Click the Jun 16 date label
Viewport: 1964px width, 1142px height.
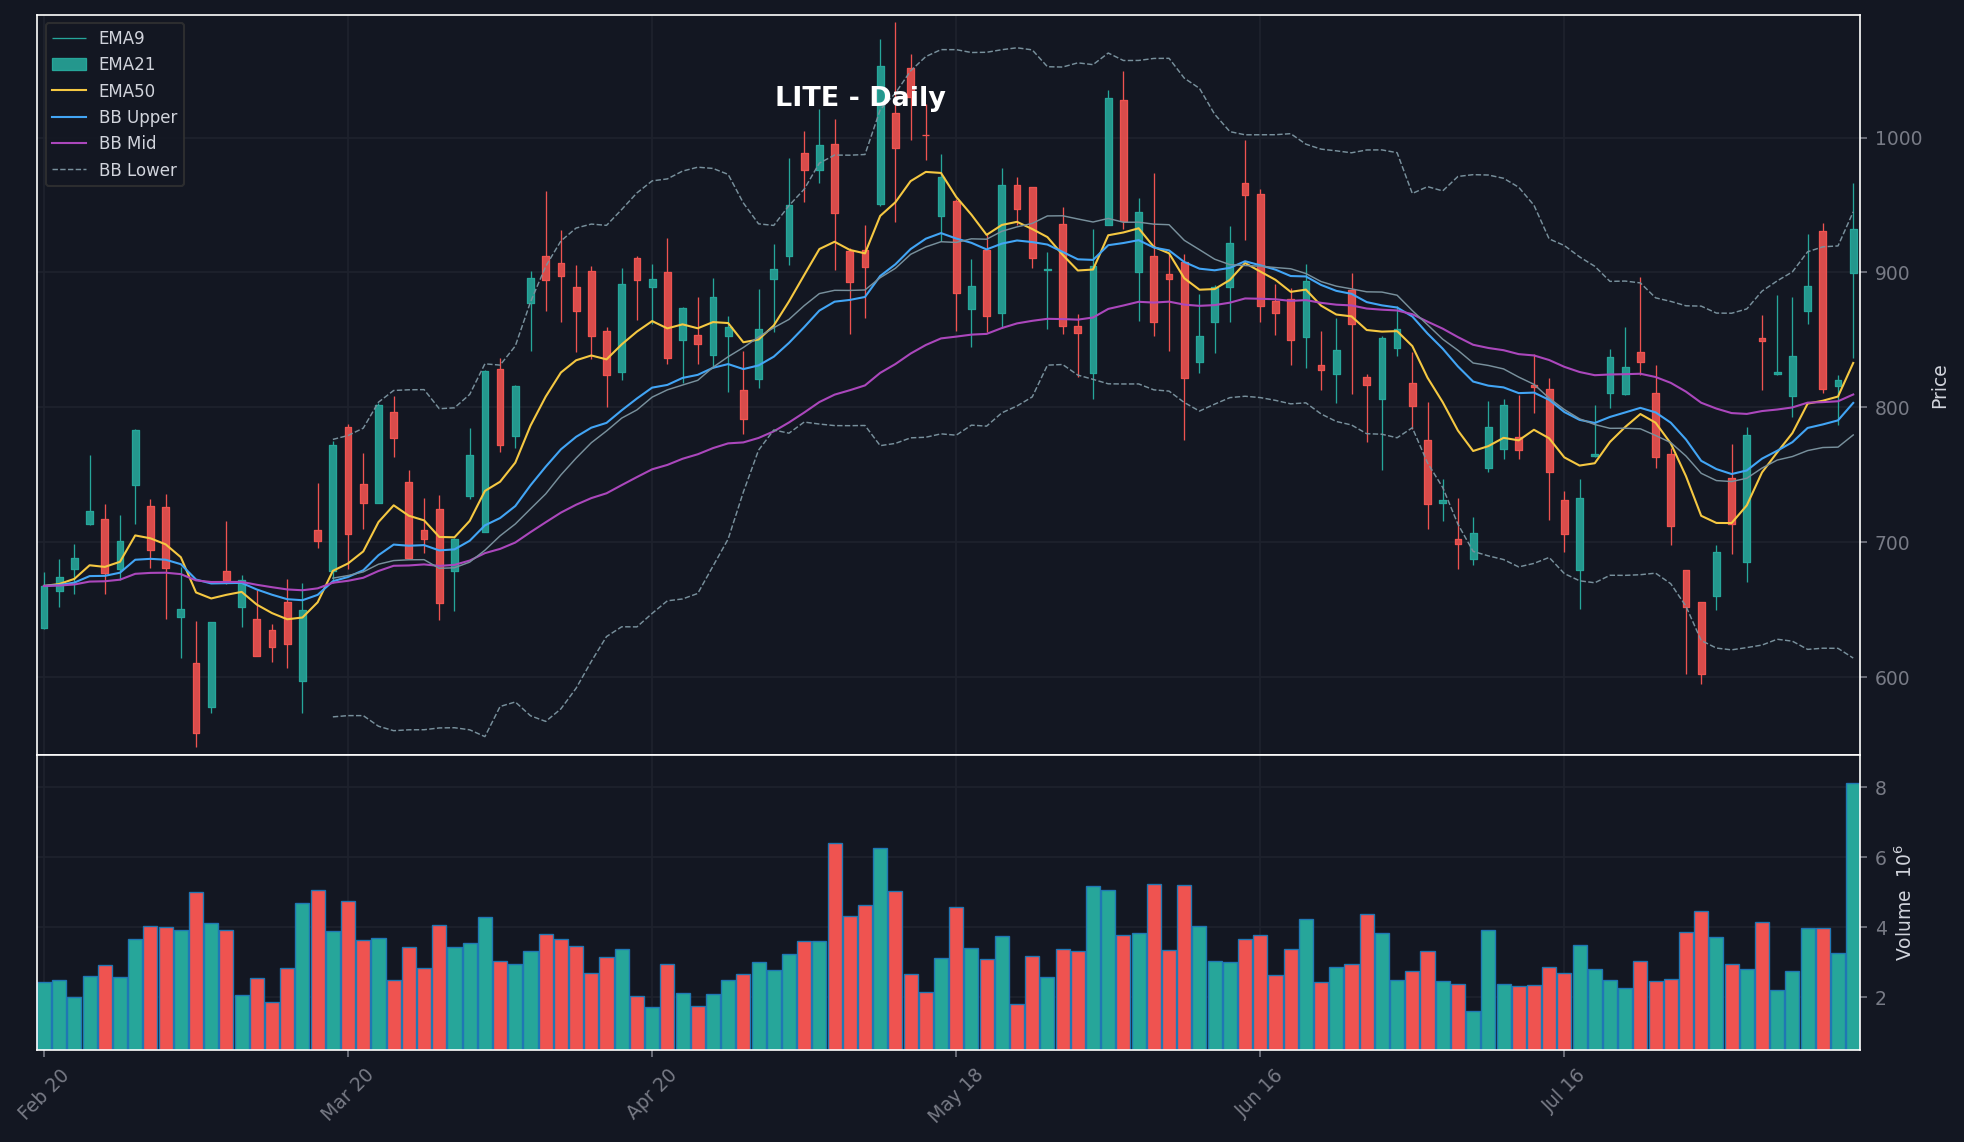tap(1259, 1093)
